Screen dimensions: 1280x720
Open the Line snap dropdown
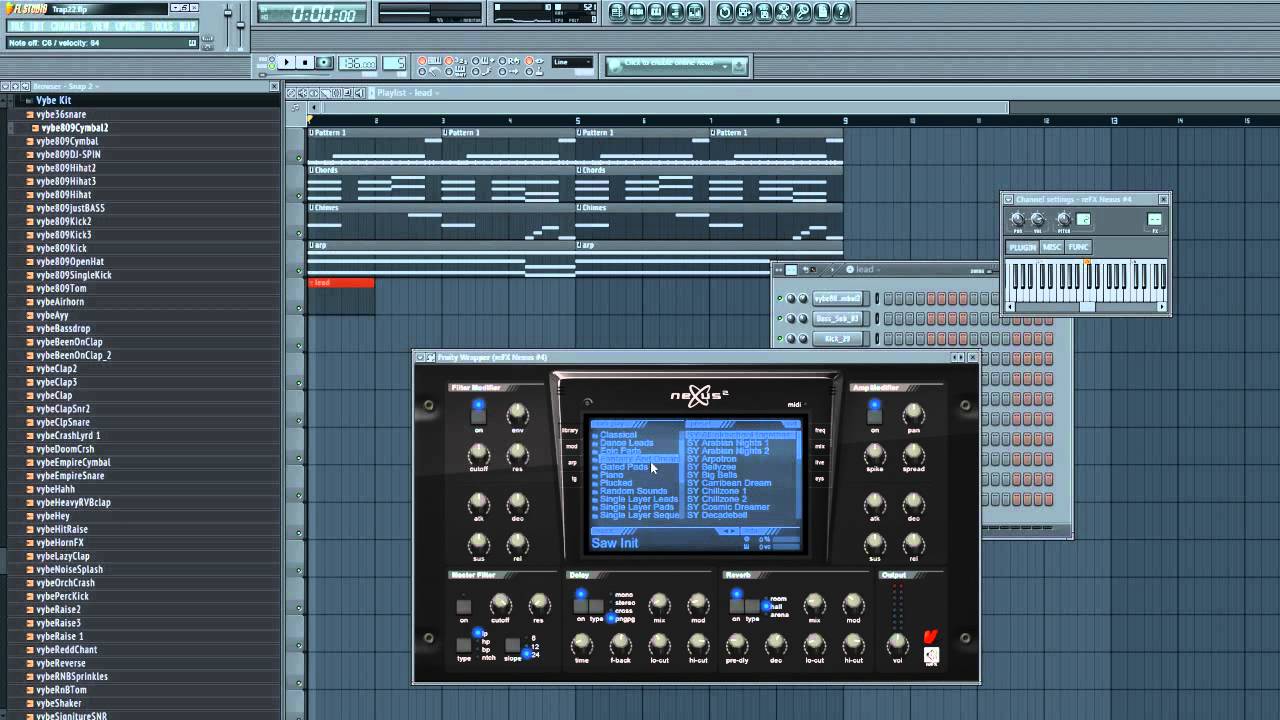[x=572, y=63]
